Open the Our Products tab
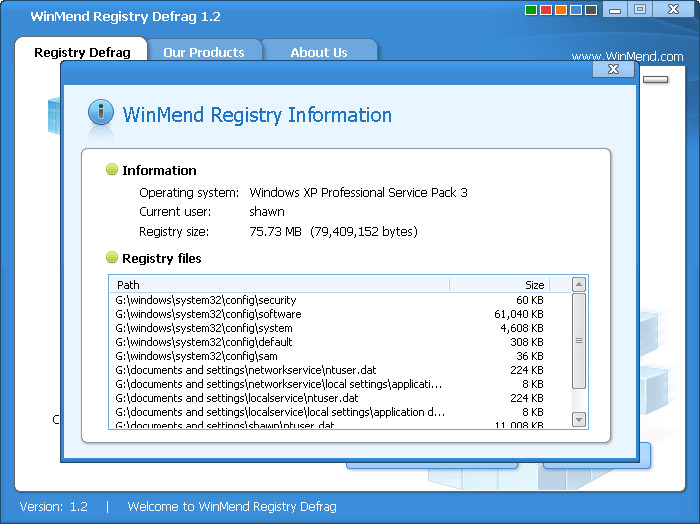The image size is (700, 524). (x=204, y=52)
